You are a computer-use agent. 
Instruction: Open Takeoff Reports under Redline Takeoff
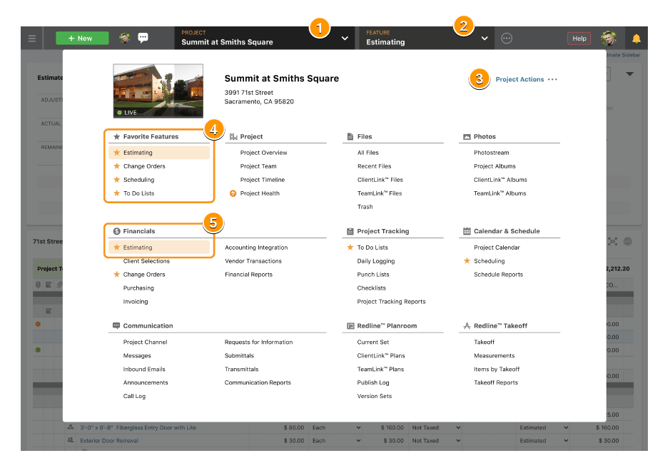click(495, 383)
